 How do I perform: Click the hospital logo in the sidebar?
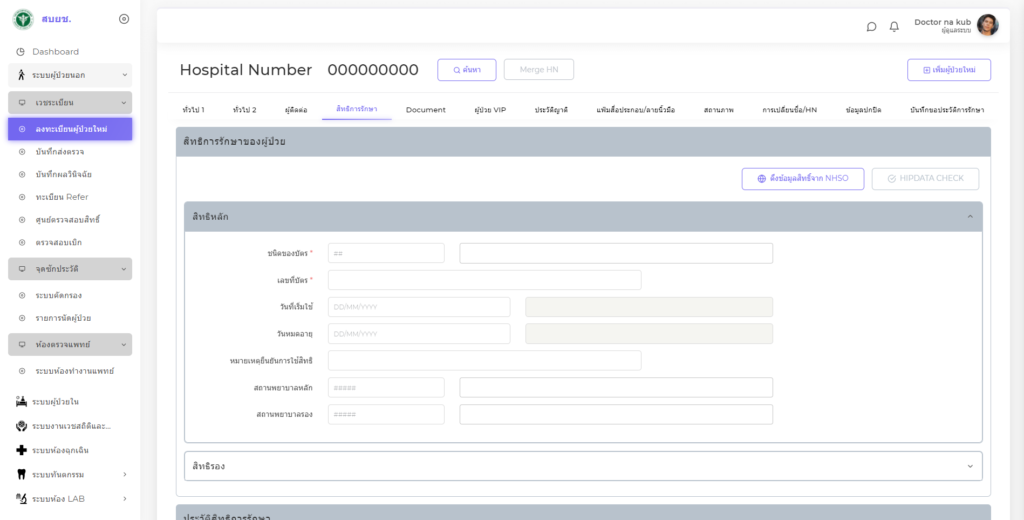[x=22, y=19]
